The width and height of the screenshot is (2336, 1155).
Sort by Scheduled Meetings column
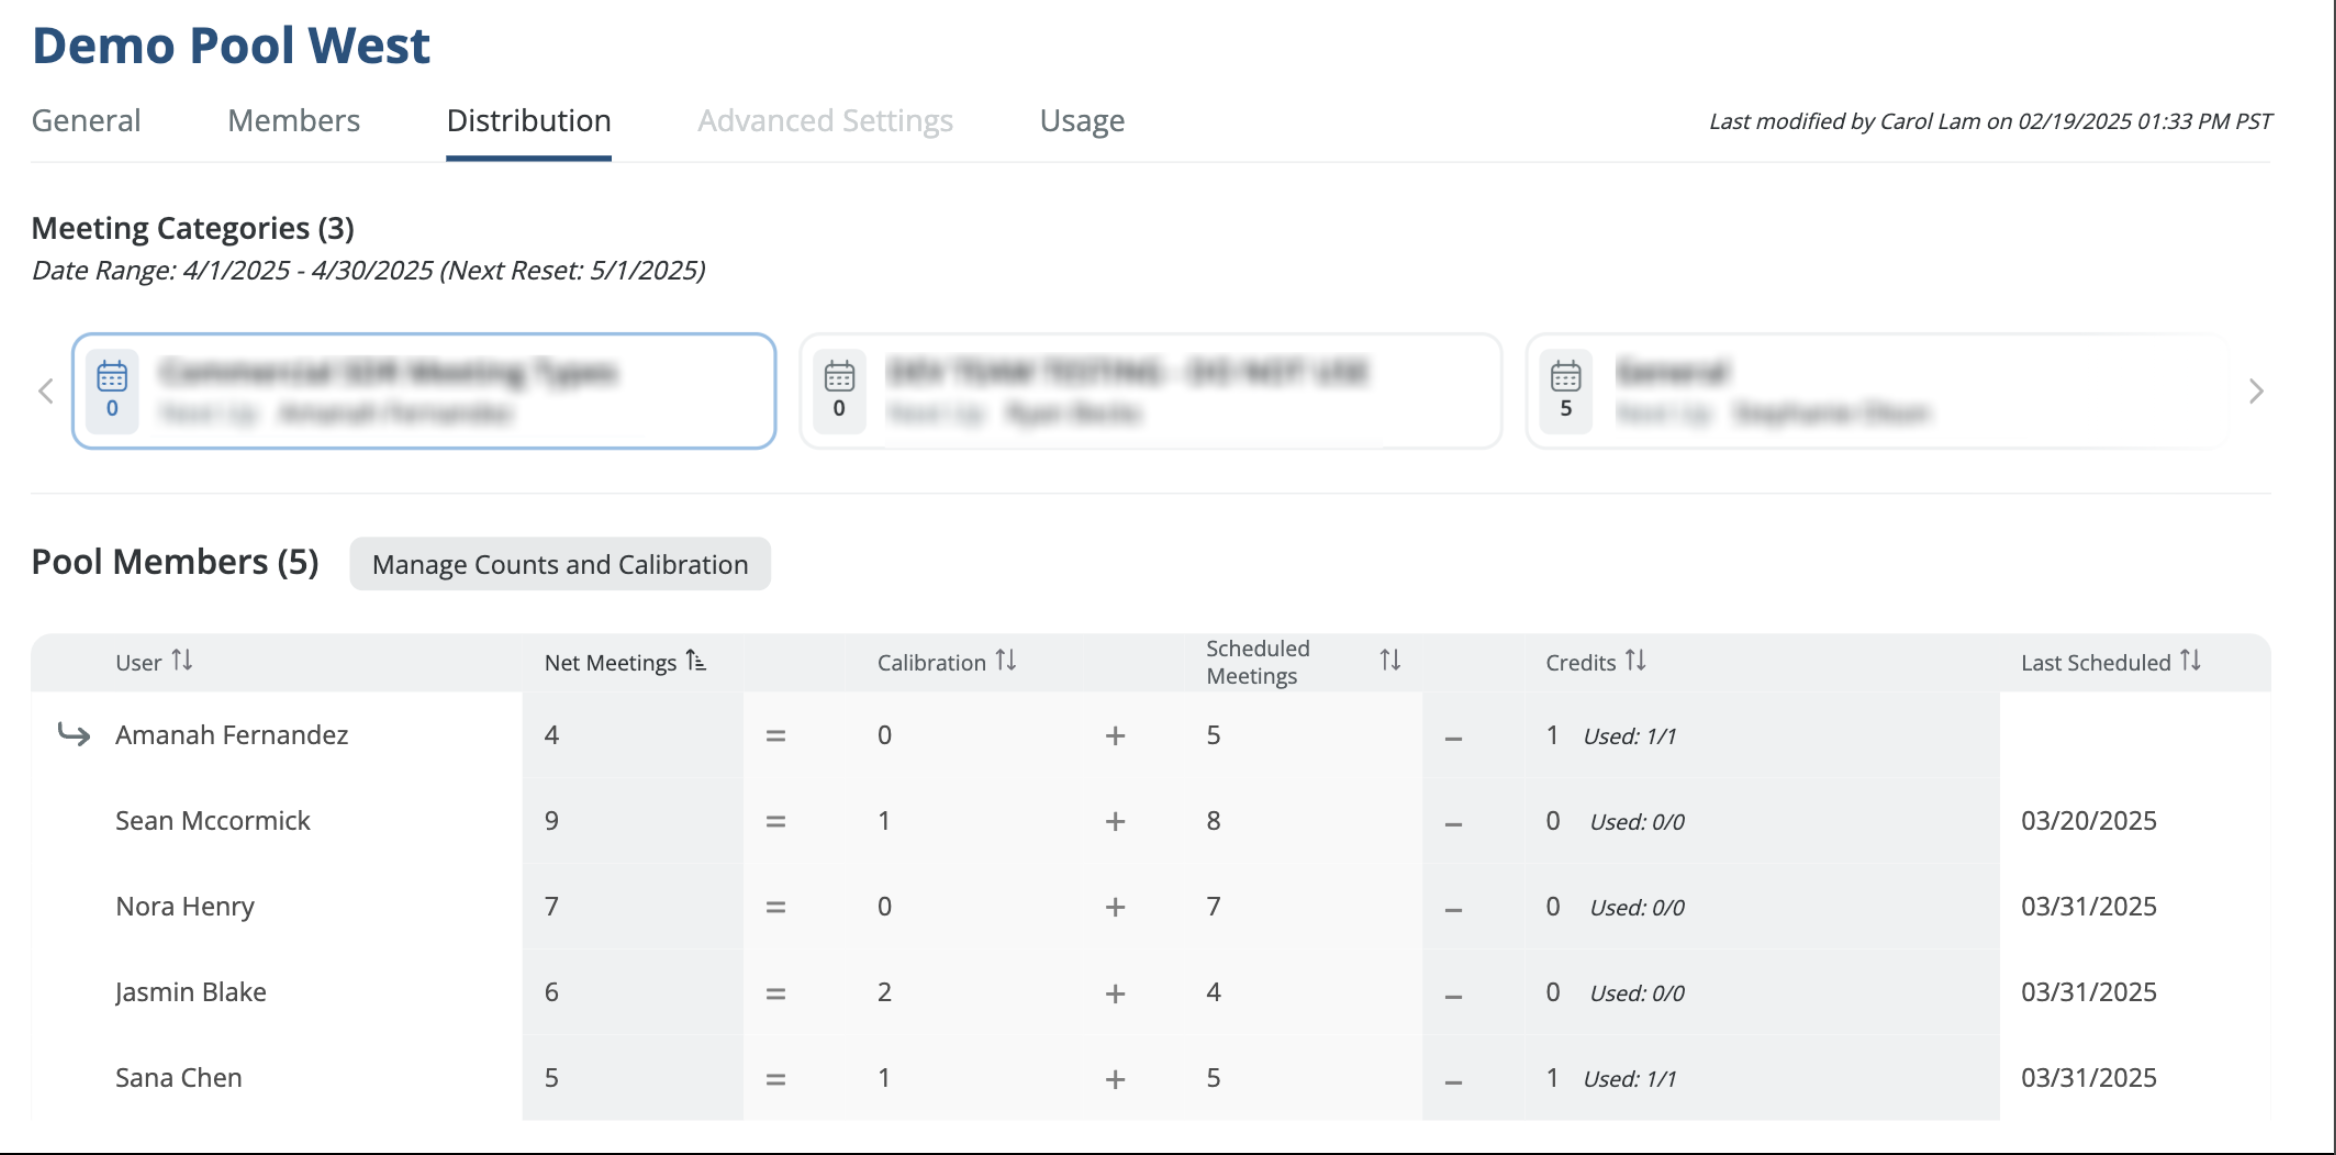click(x=1389, y=661)
